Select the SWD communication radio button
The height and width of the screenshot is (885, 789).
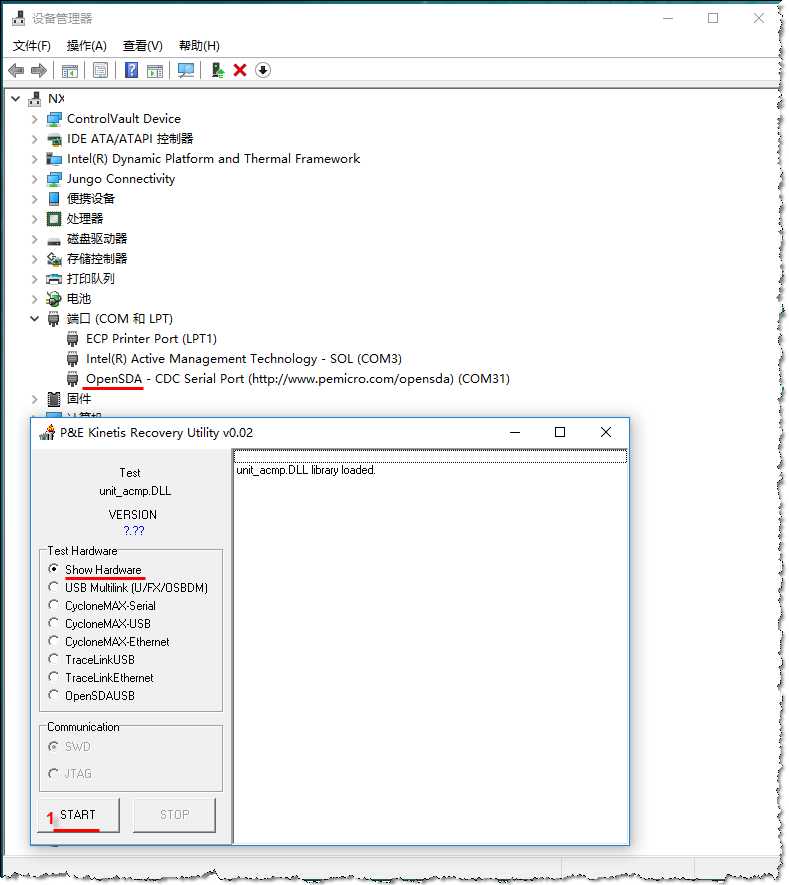[x=54, y=747]
